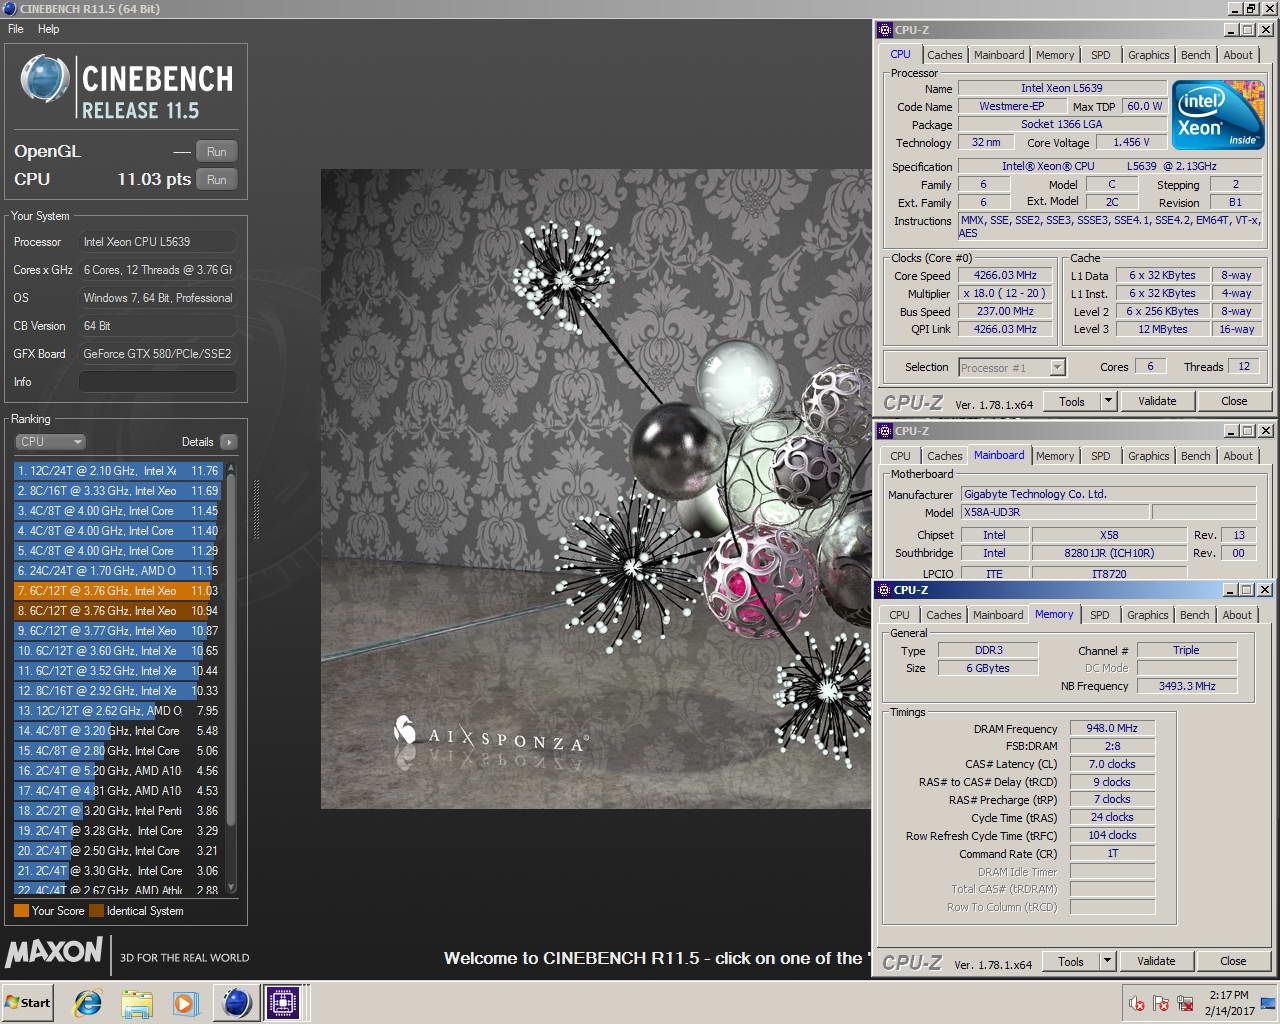Click Validate in top CPU-Z window
Viewport: 1280px width, 1024px height.
click(x=1157, y=401)
